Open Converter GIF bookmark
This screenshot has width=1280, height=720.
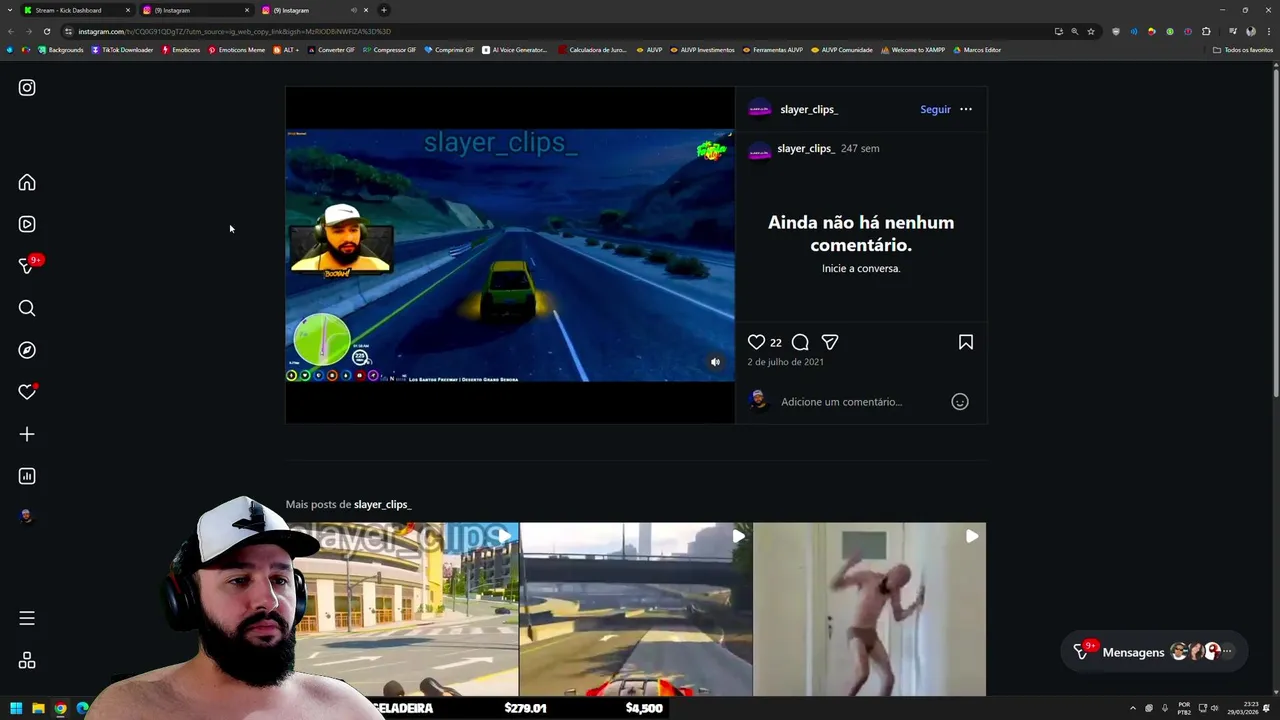tap(331, 50)
